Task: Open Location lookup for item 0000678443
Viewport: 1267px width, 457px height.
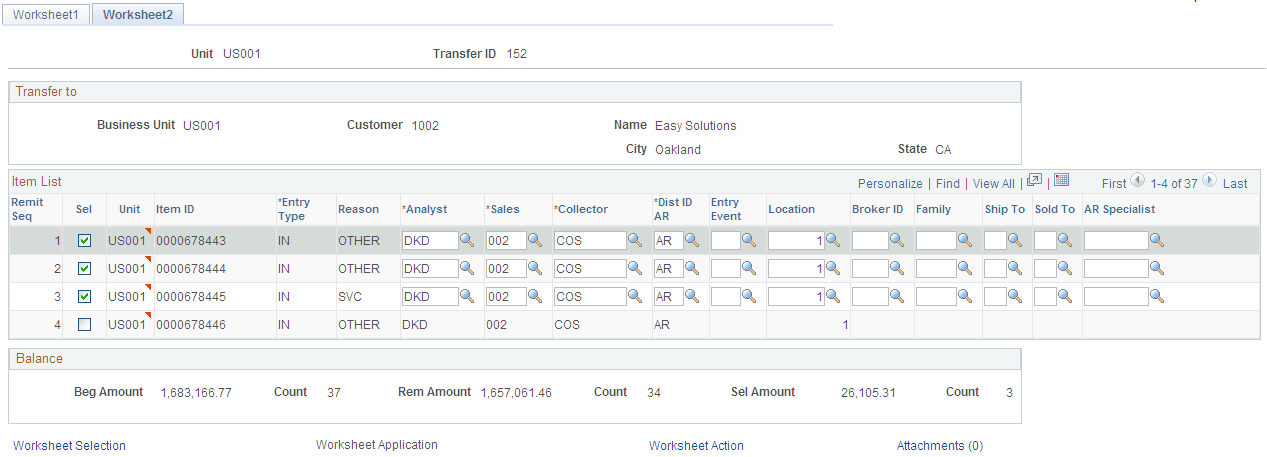Action: pos(833,240)
